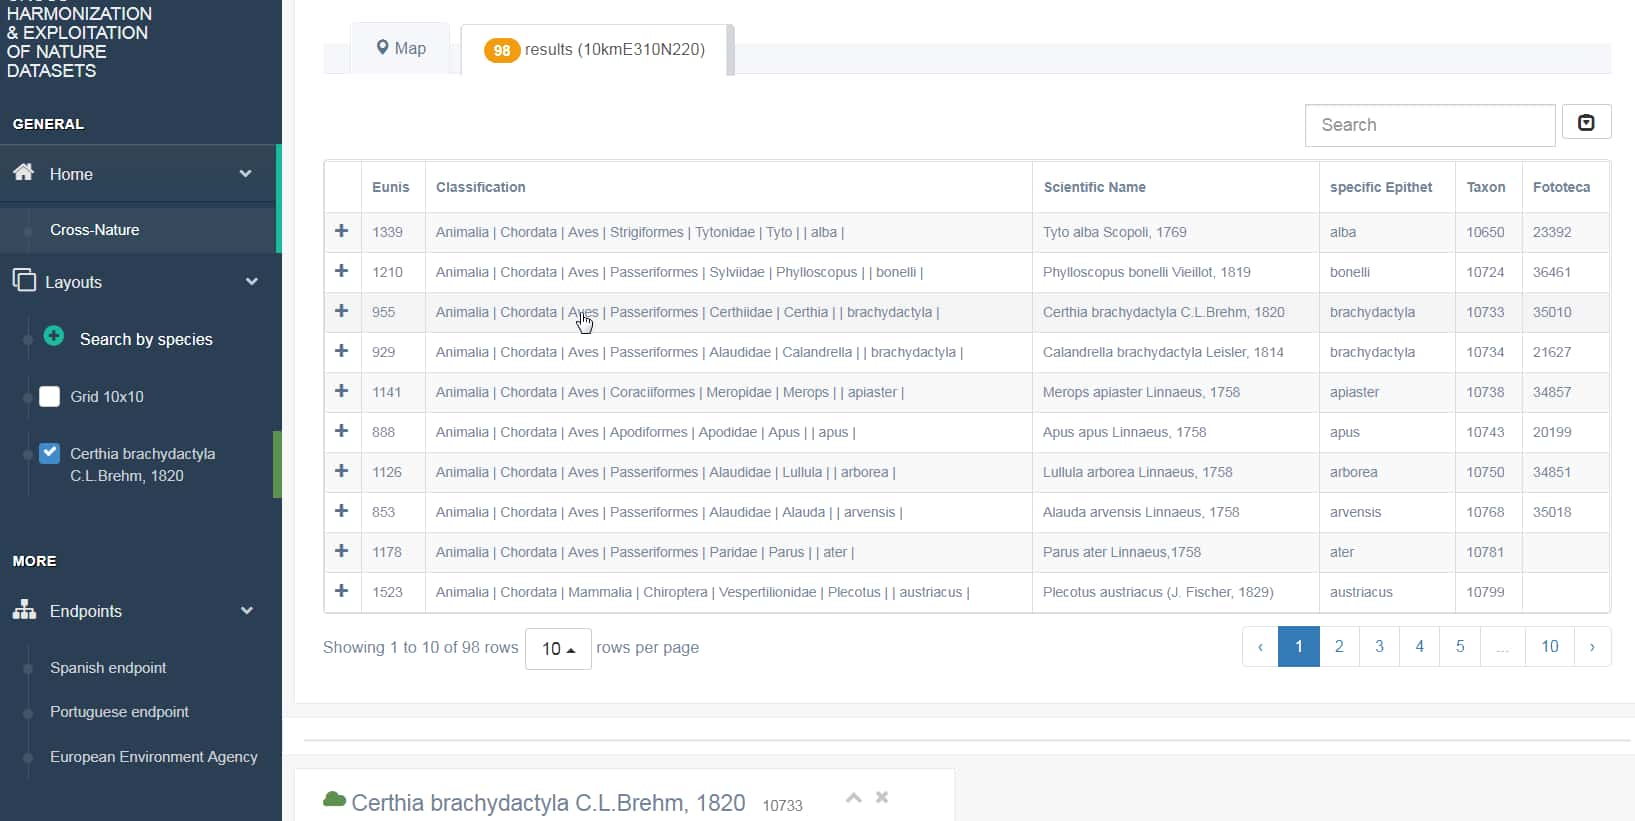Expand row details for Eunis 1210
This screenshot has height=821, width=1635.
[x=342, y=271]
